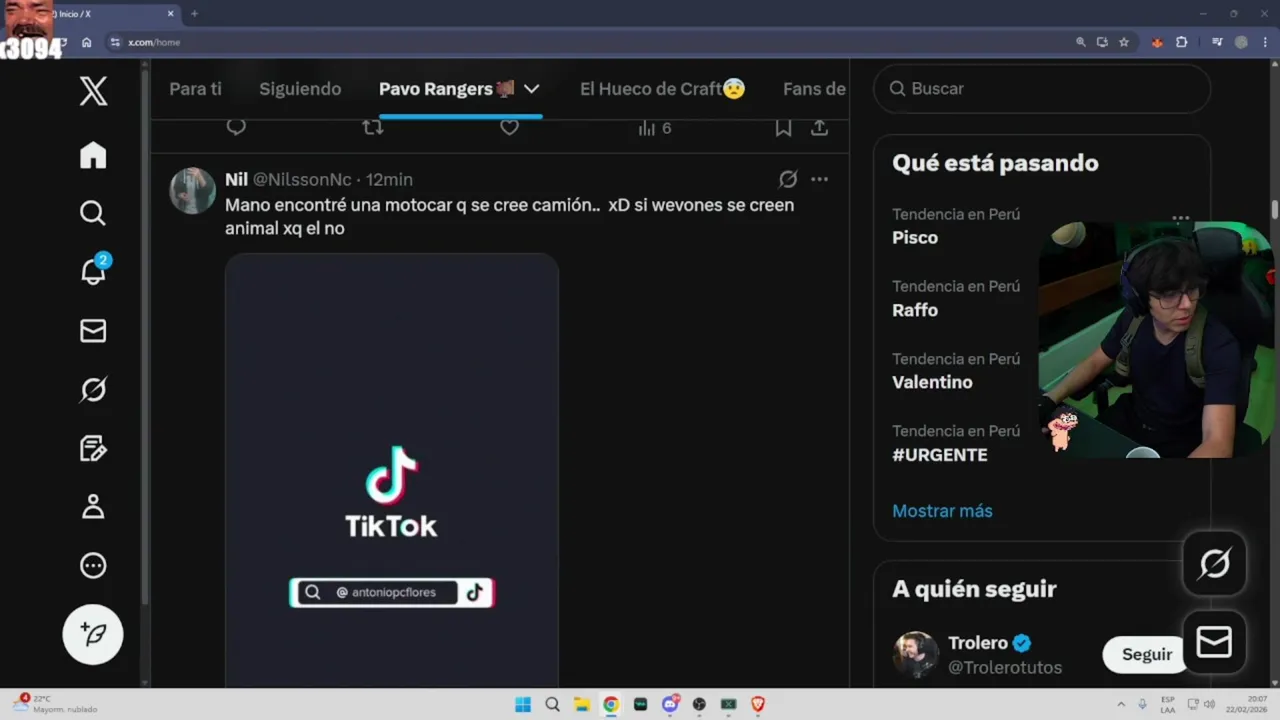
Task: Open Windows taskbar search
Action: pos(552,704)
